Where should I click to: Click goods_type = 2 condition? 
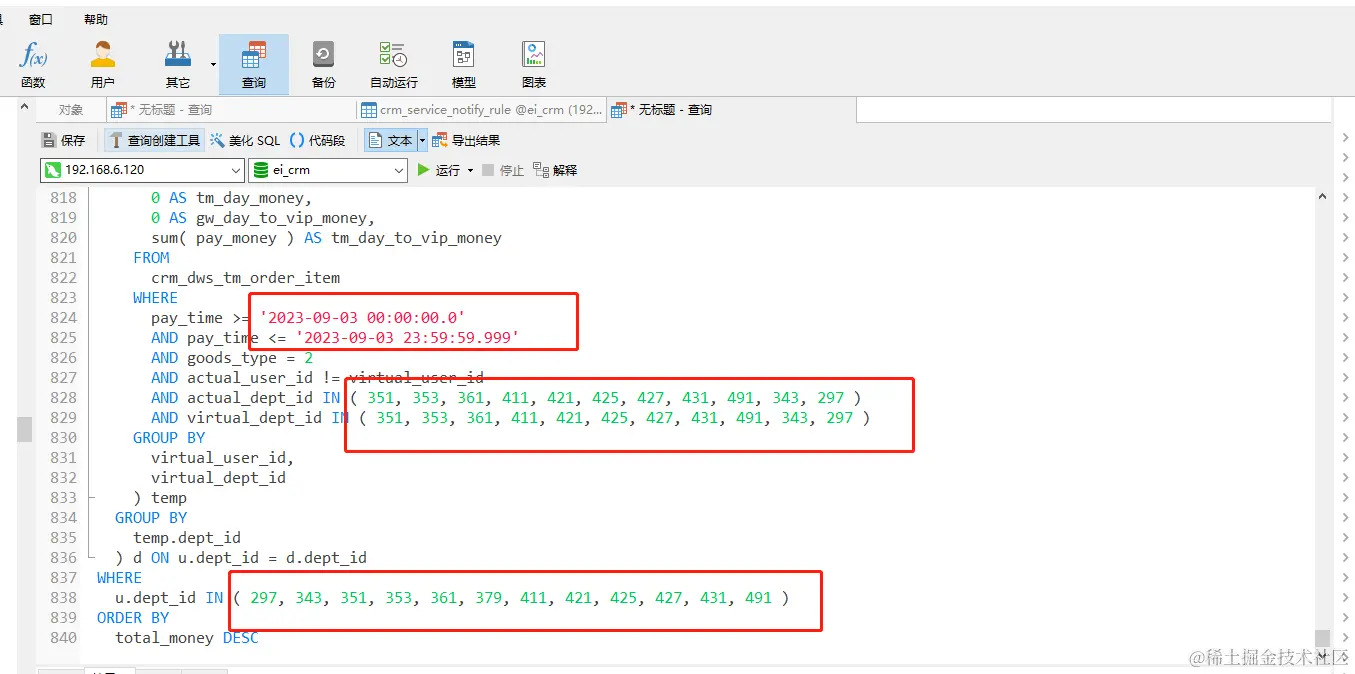(250, 357)
